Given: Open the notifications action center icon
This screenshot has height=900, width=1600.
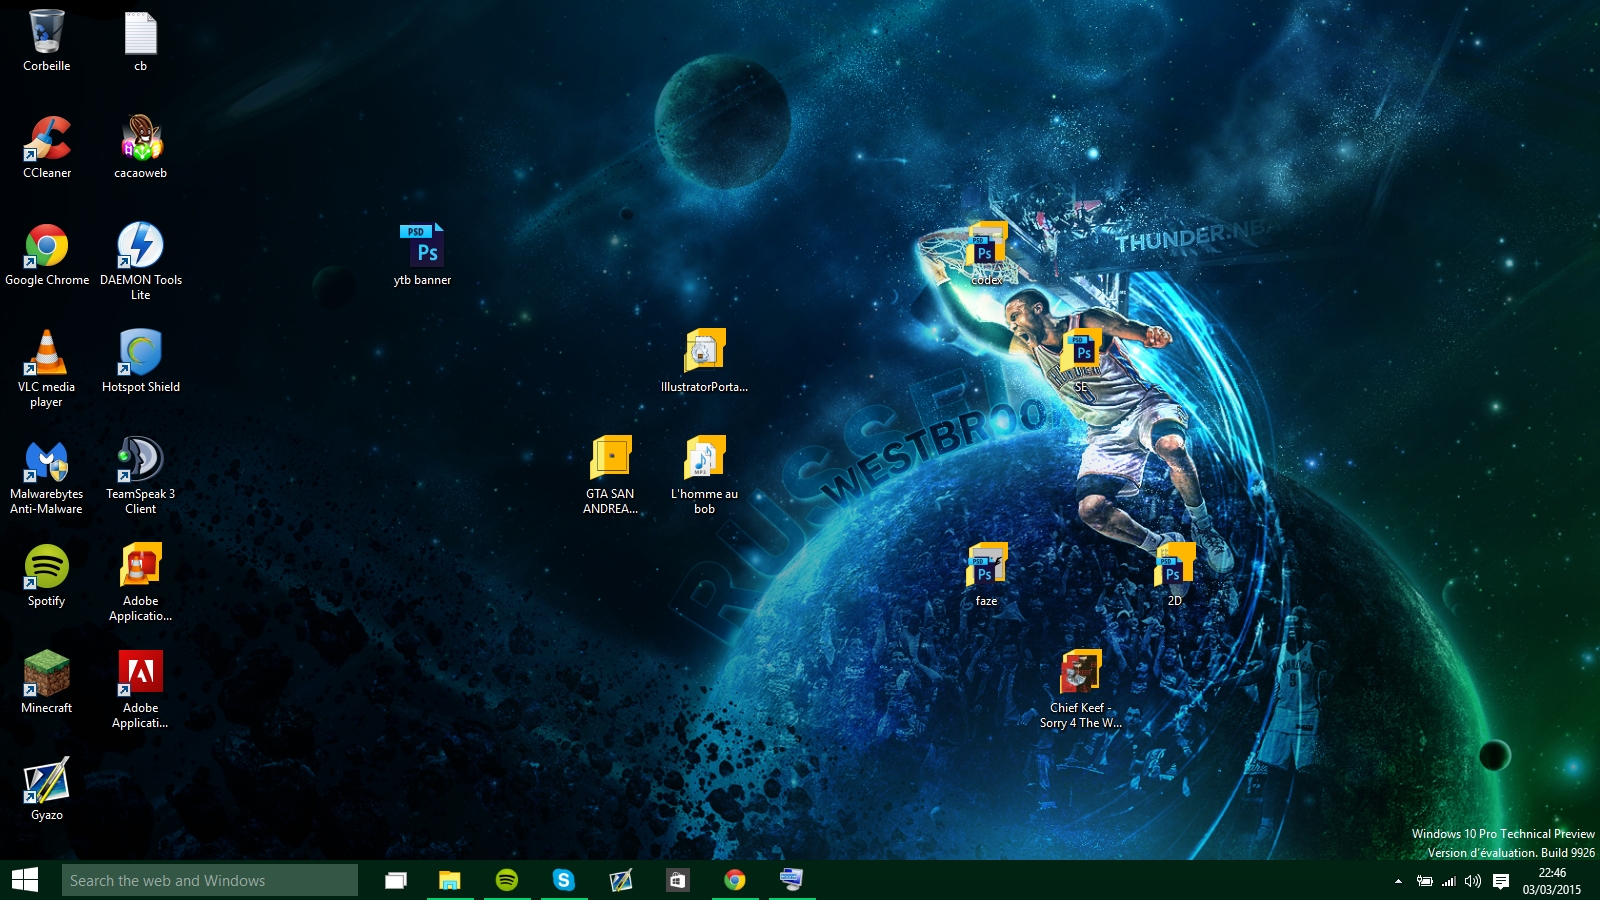Looking at the screenshot, I should [1501, 881].
